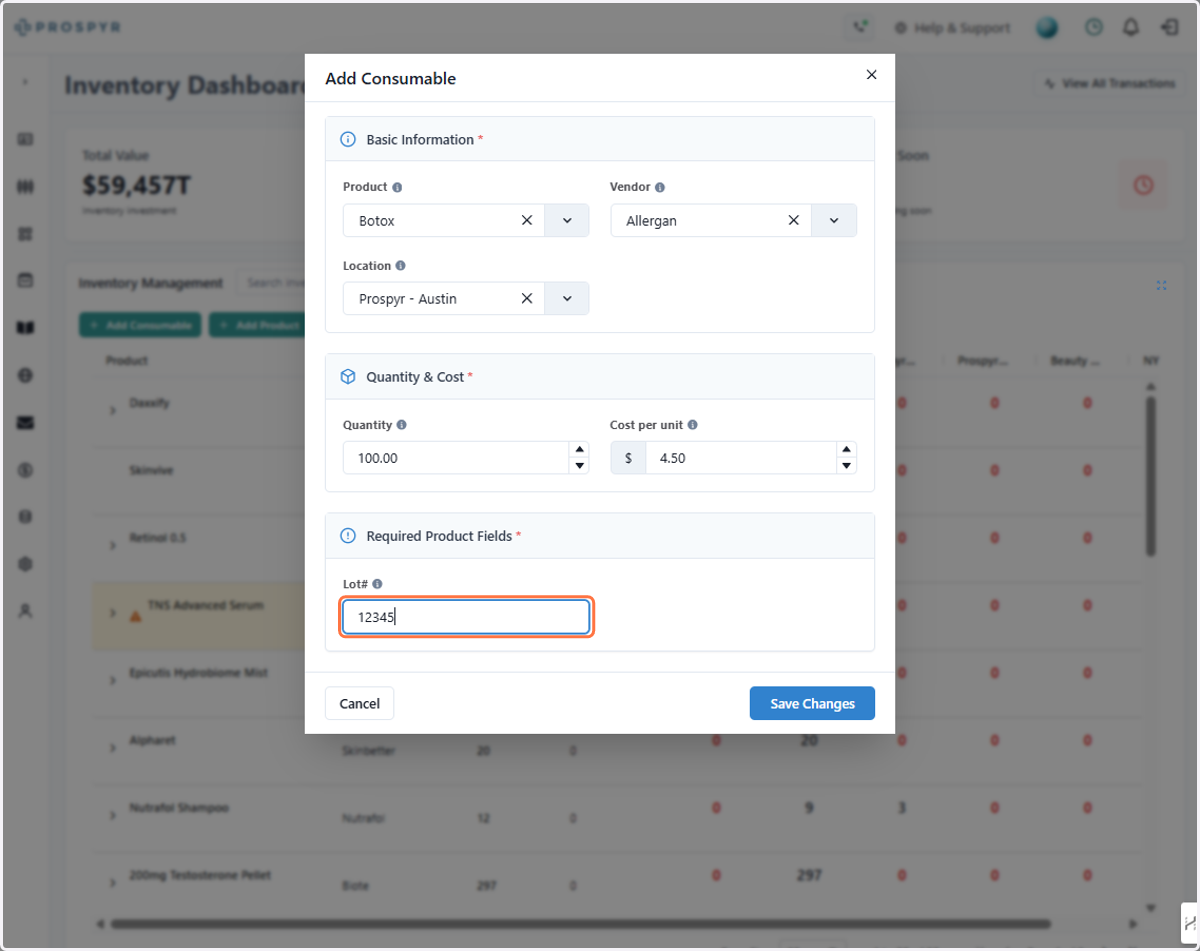Click the table vertical scrollbar
This screenshot has width=1200, height=951.
1151,476
